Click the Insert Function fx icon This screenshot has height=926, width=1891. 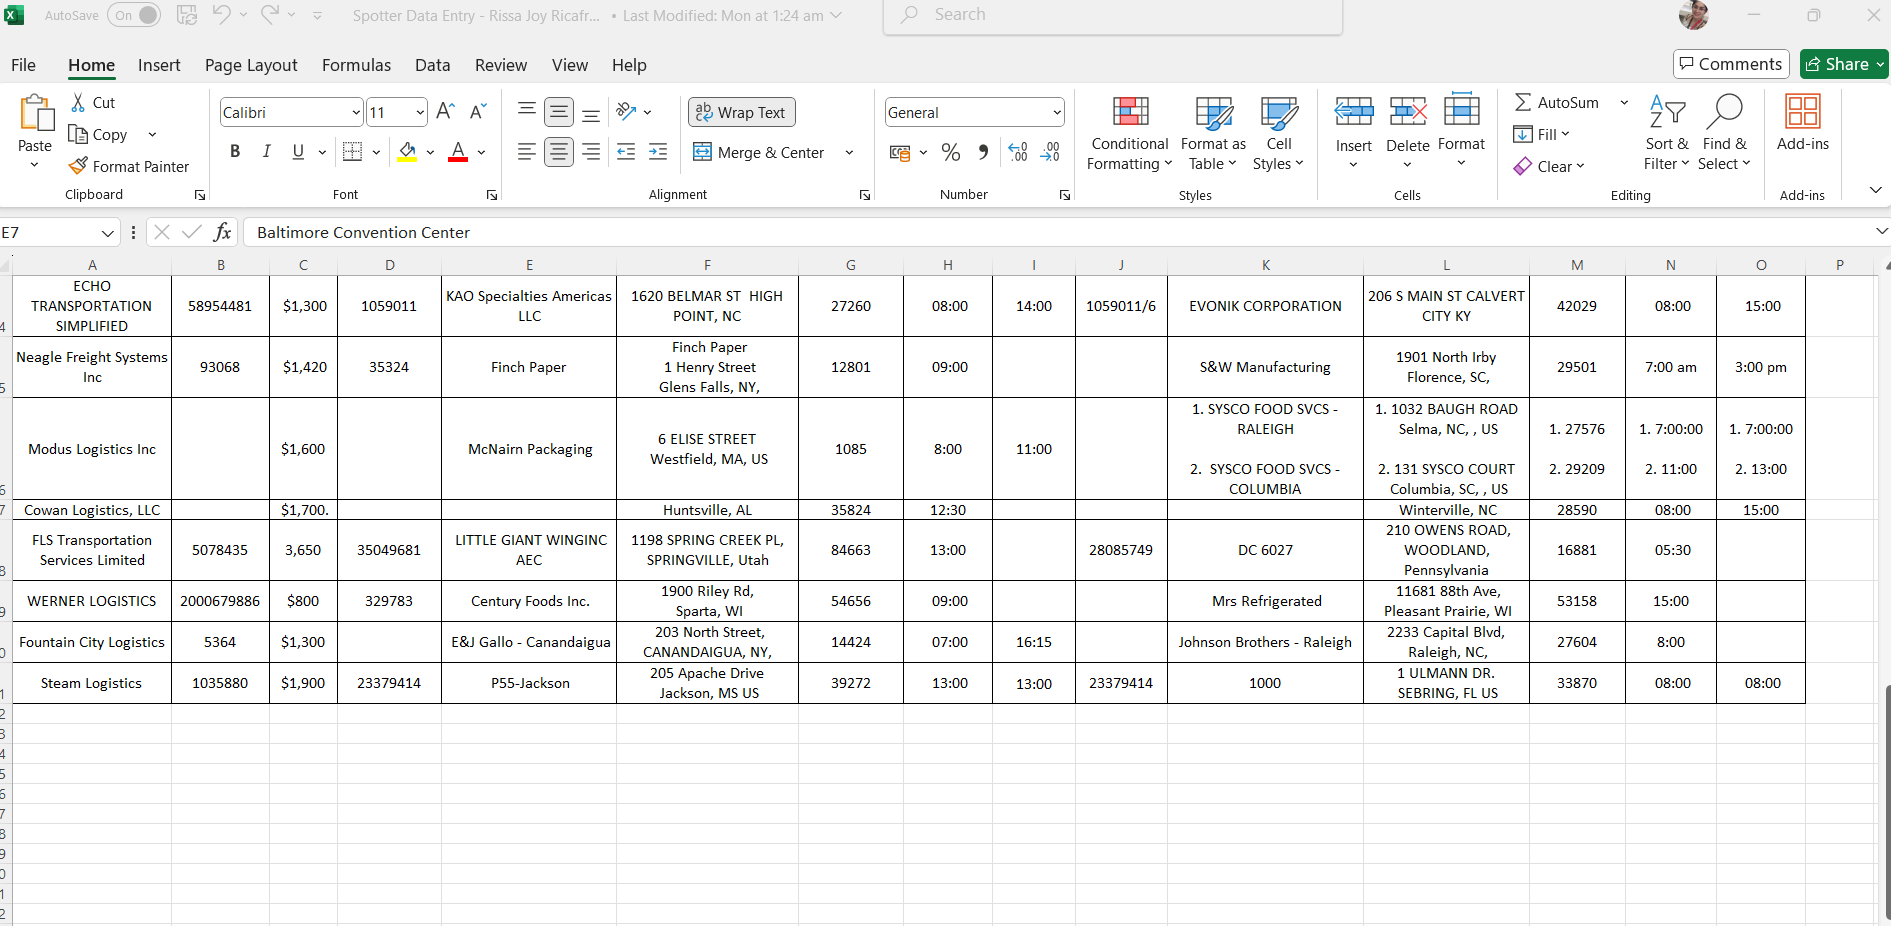click(222, 232)
